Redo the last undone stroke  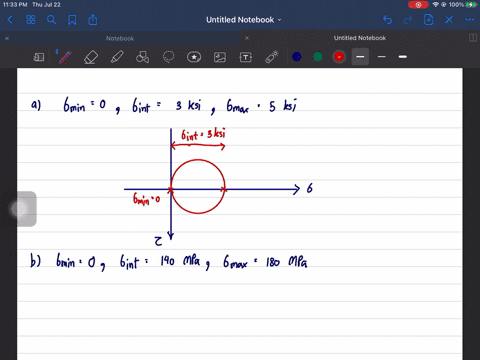click(408, 20)
